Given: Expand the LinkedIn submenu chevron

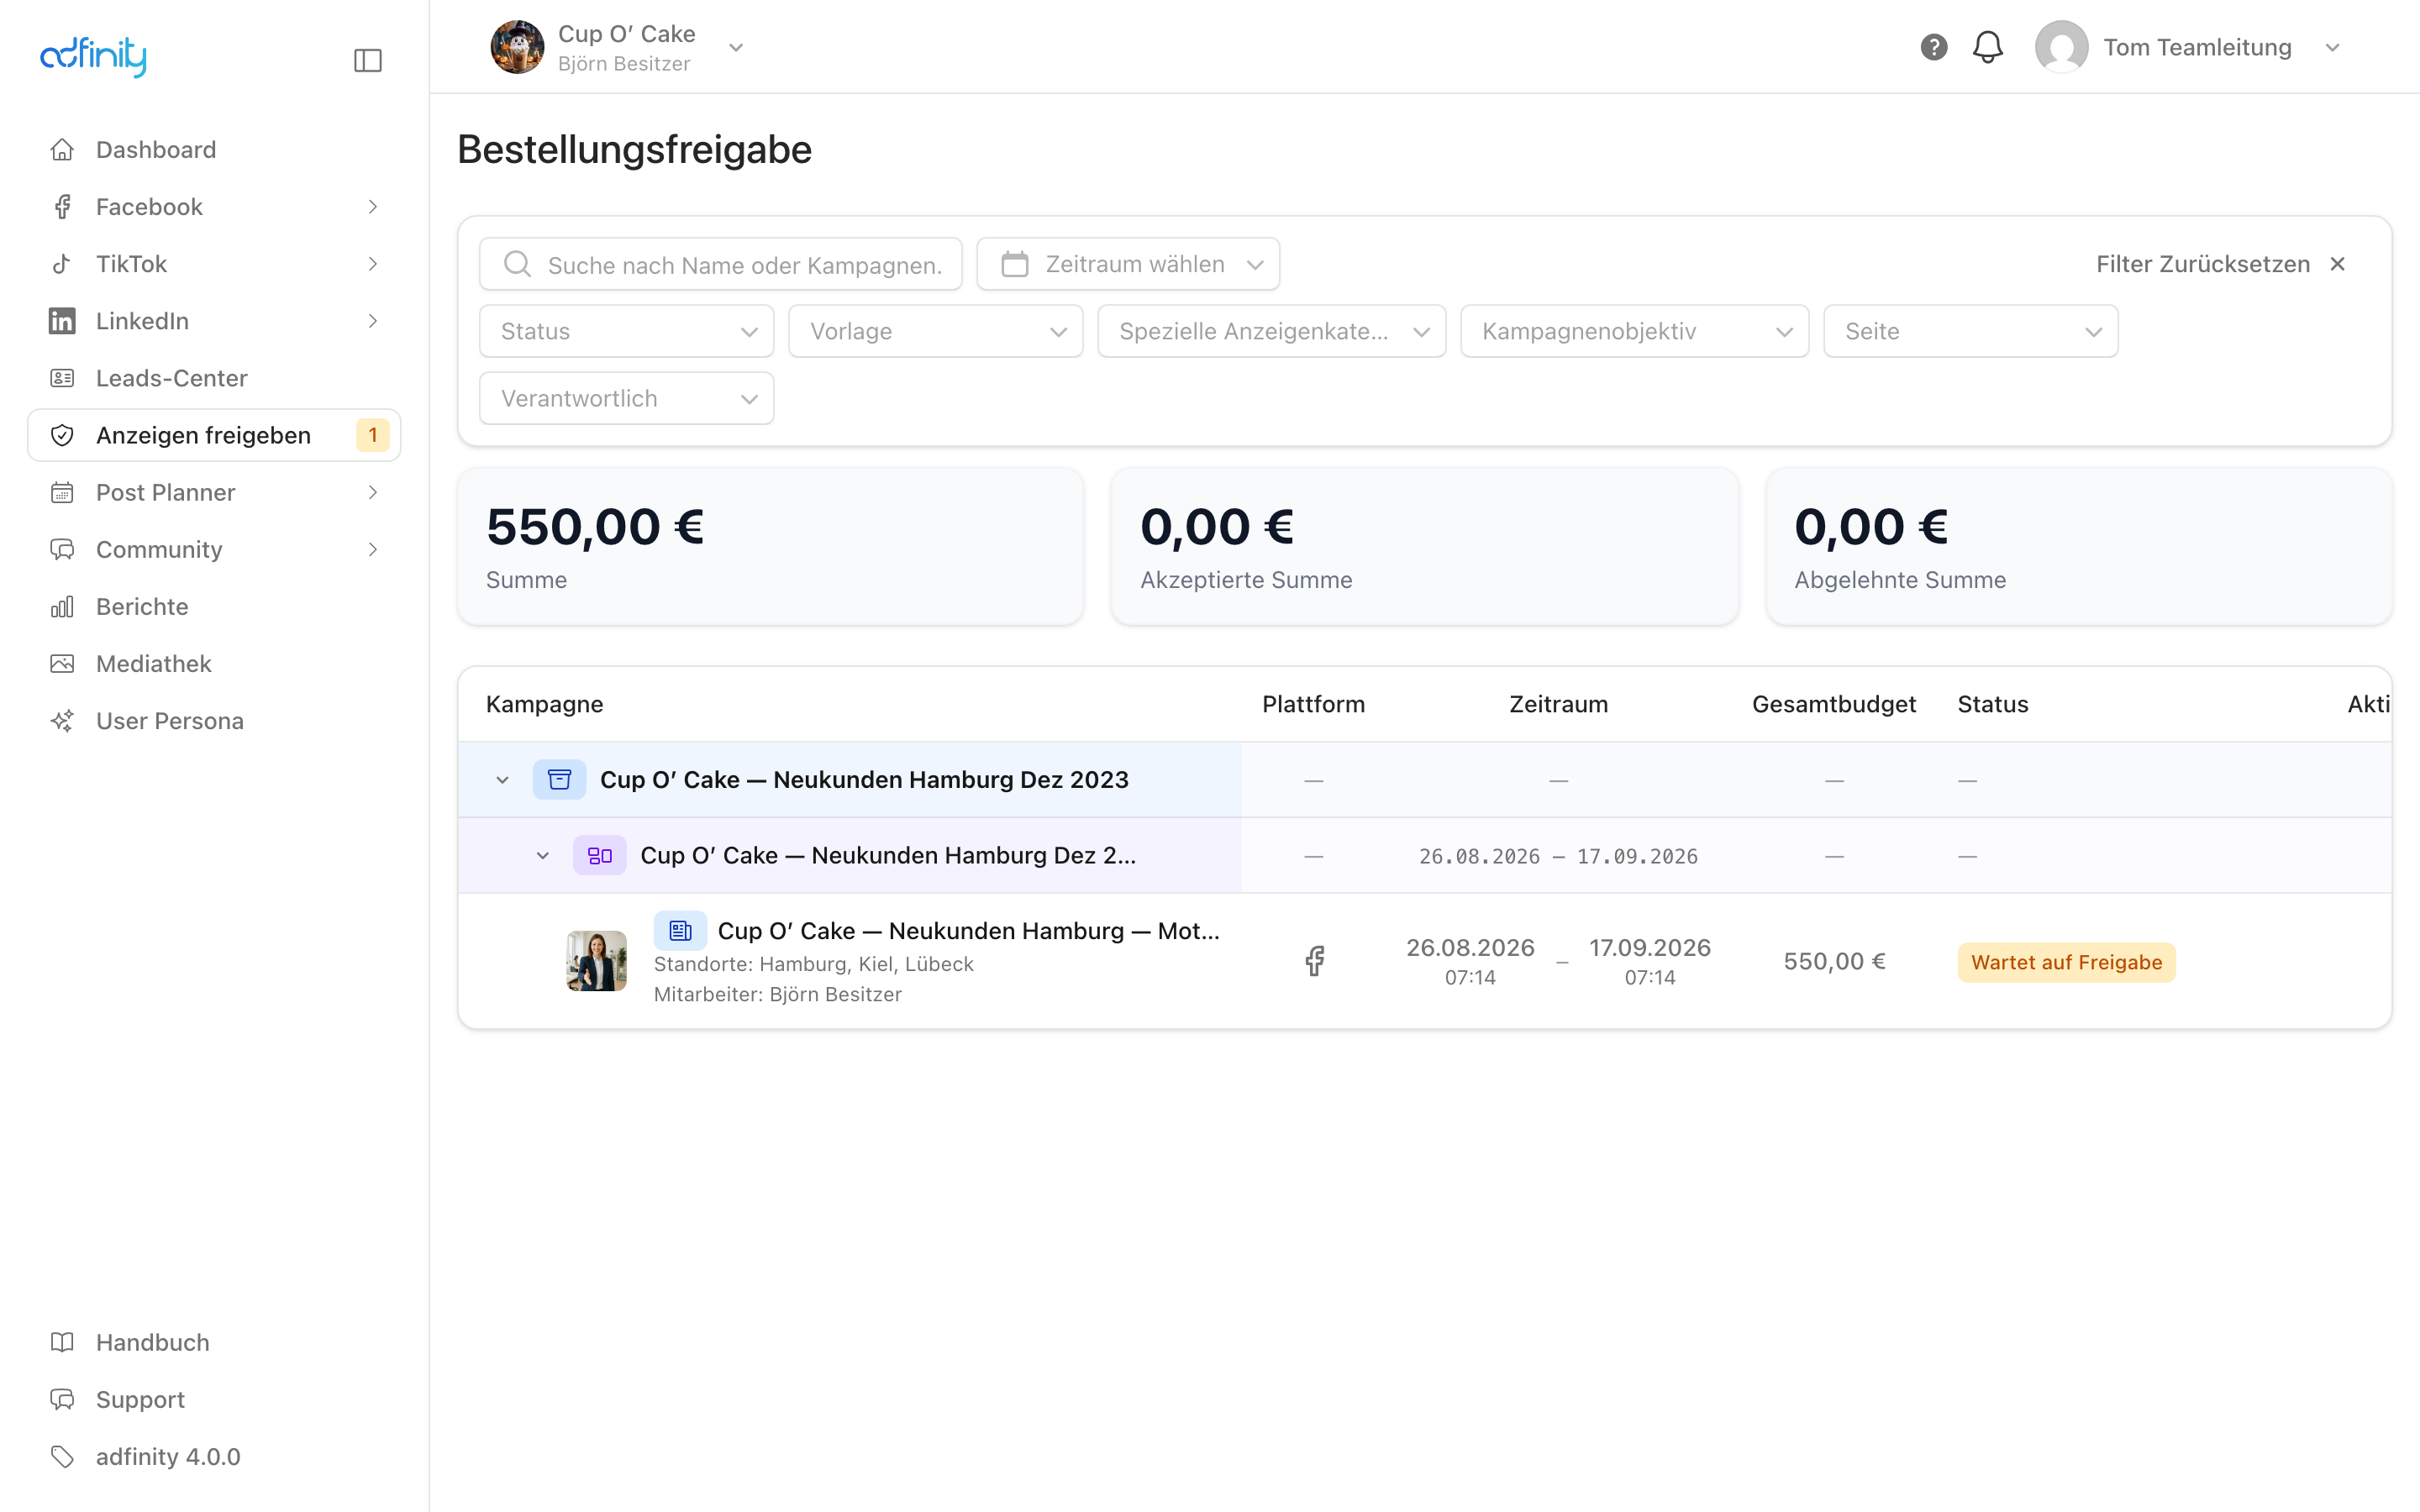Looking at the screenshot, I should pyautogui.click(x=373, y=320).
